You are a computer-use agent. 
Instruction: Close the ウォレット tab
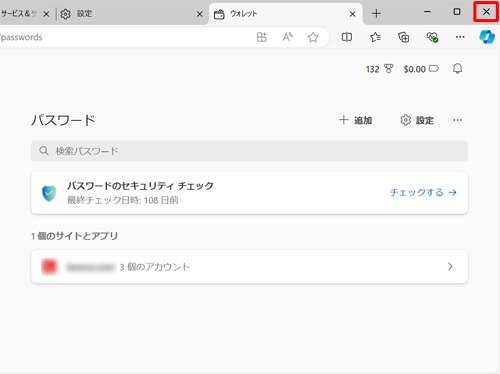coord(352,14)
